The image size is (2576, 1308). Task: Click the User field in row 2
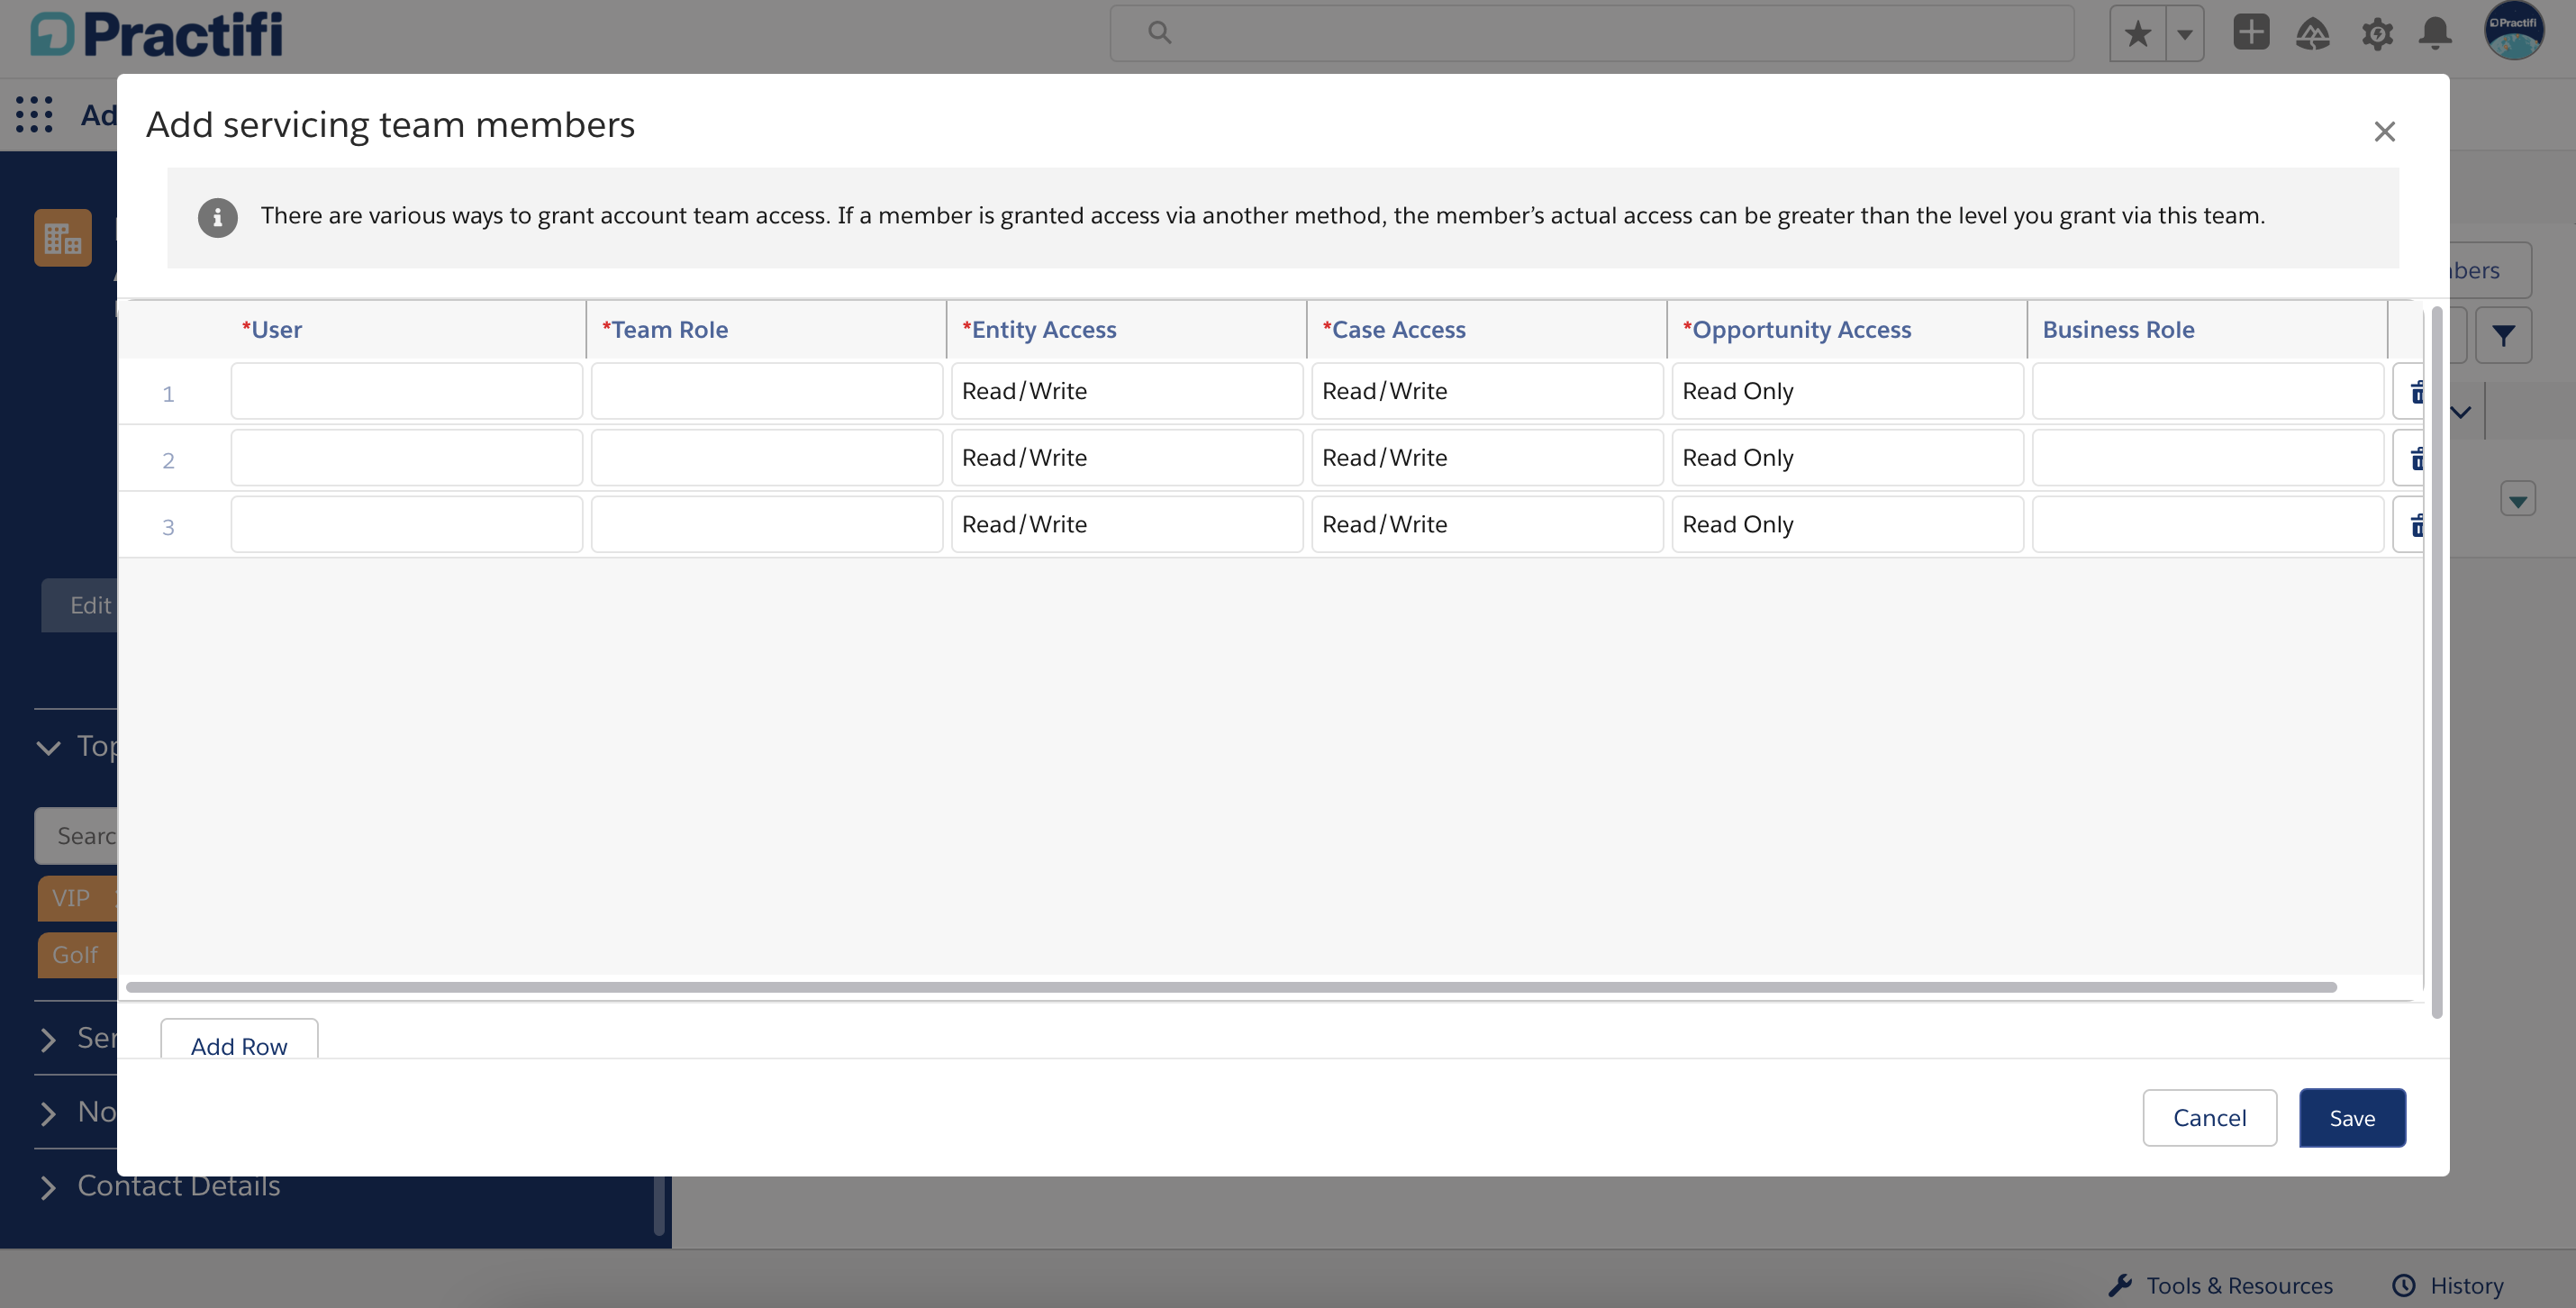point(406,458)
